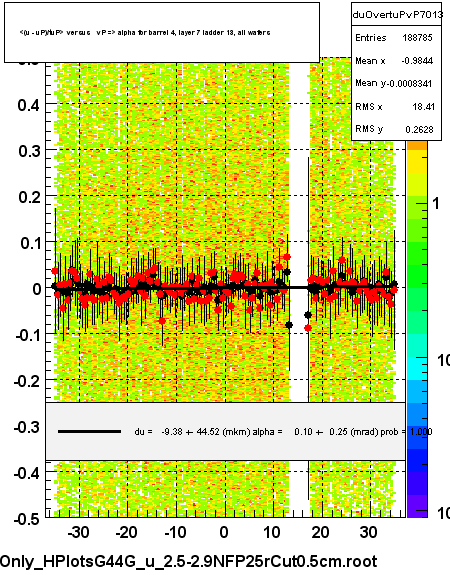Image resolution: width=450 pixels, height=575 pixels.
Task: Click x-axis label -10
Action: pyautogui.click(x=175, y=532)
